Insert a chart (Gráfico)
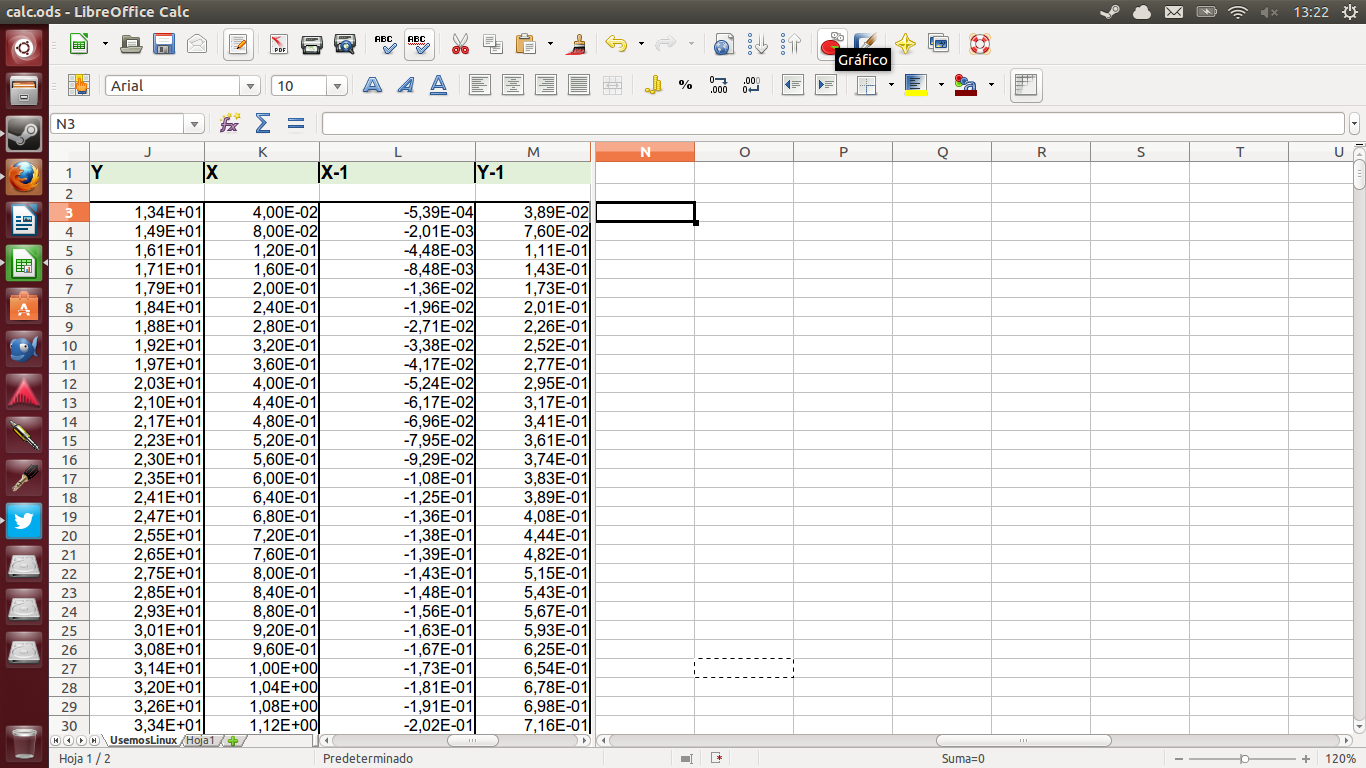 click(831, 44)
